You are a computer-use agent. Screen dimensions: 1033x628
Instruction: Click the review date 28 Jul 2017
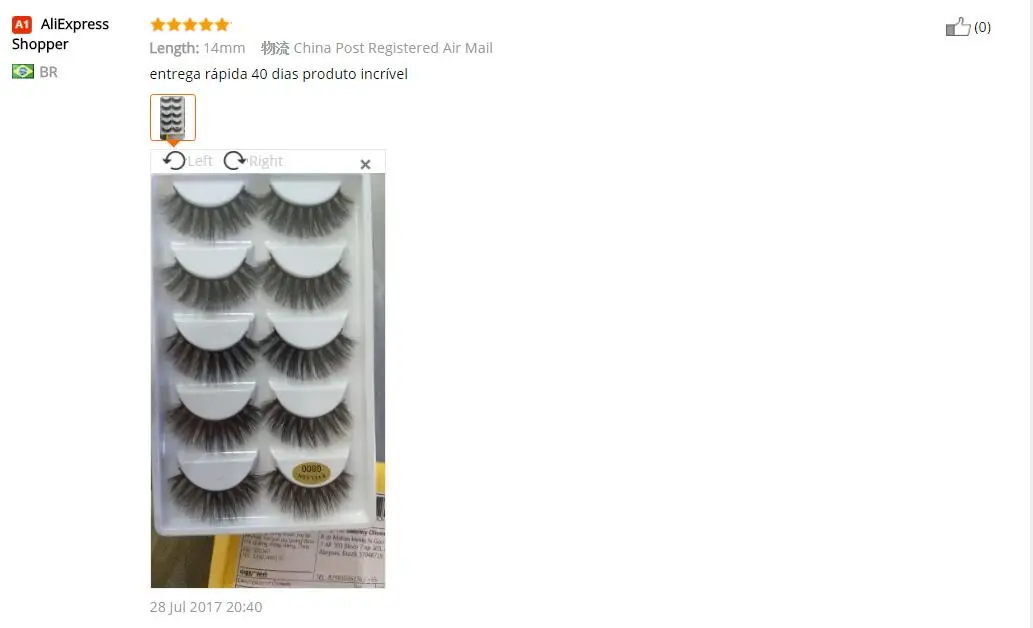point(206,607)
